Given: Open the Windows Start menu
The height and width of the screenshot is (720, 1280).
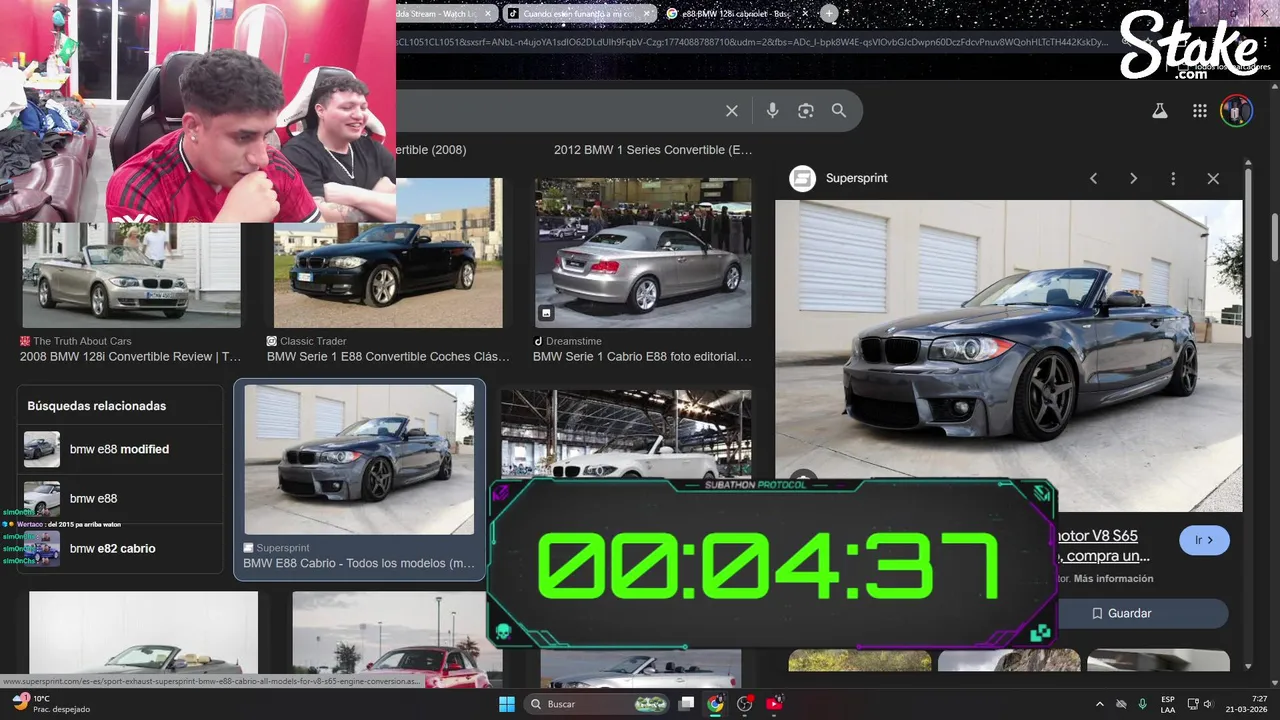Looking at the screenshot, I should [x=507, y=704].
